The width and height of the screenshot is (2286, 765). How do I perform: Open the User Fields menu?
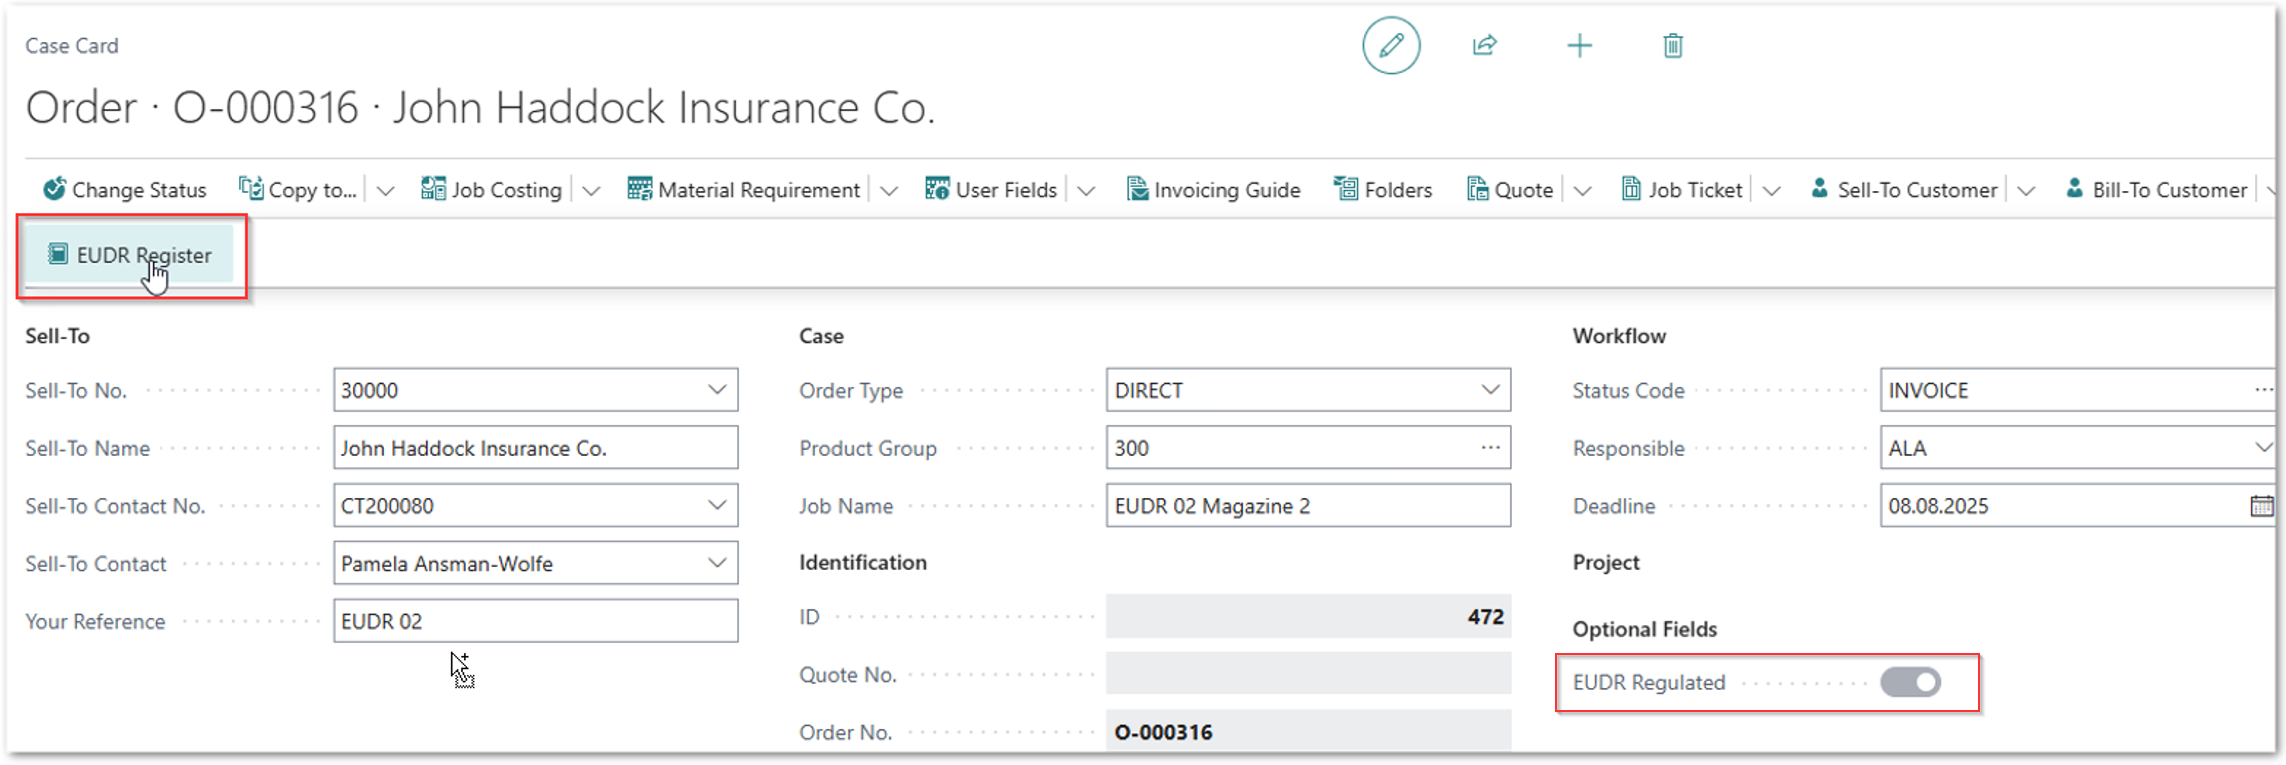(x=991, y=189)
